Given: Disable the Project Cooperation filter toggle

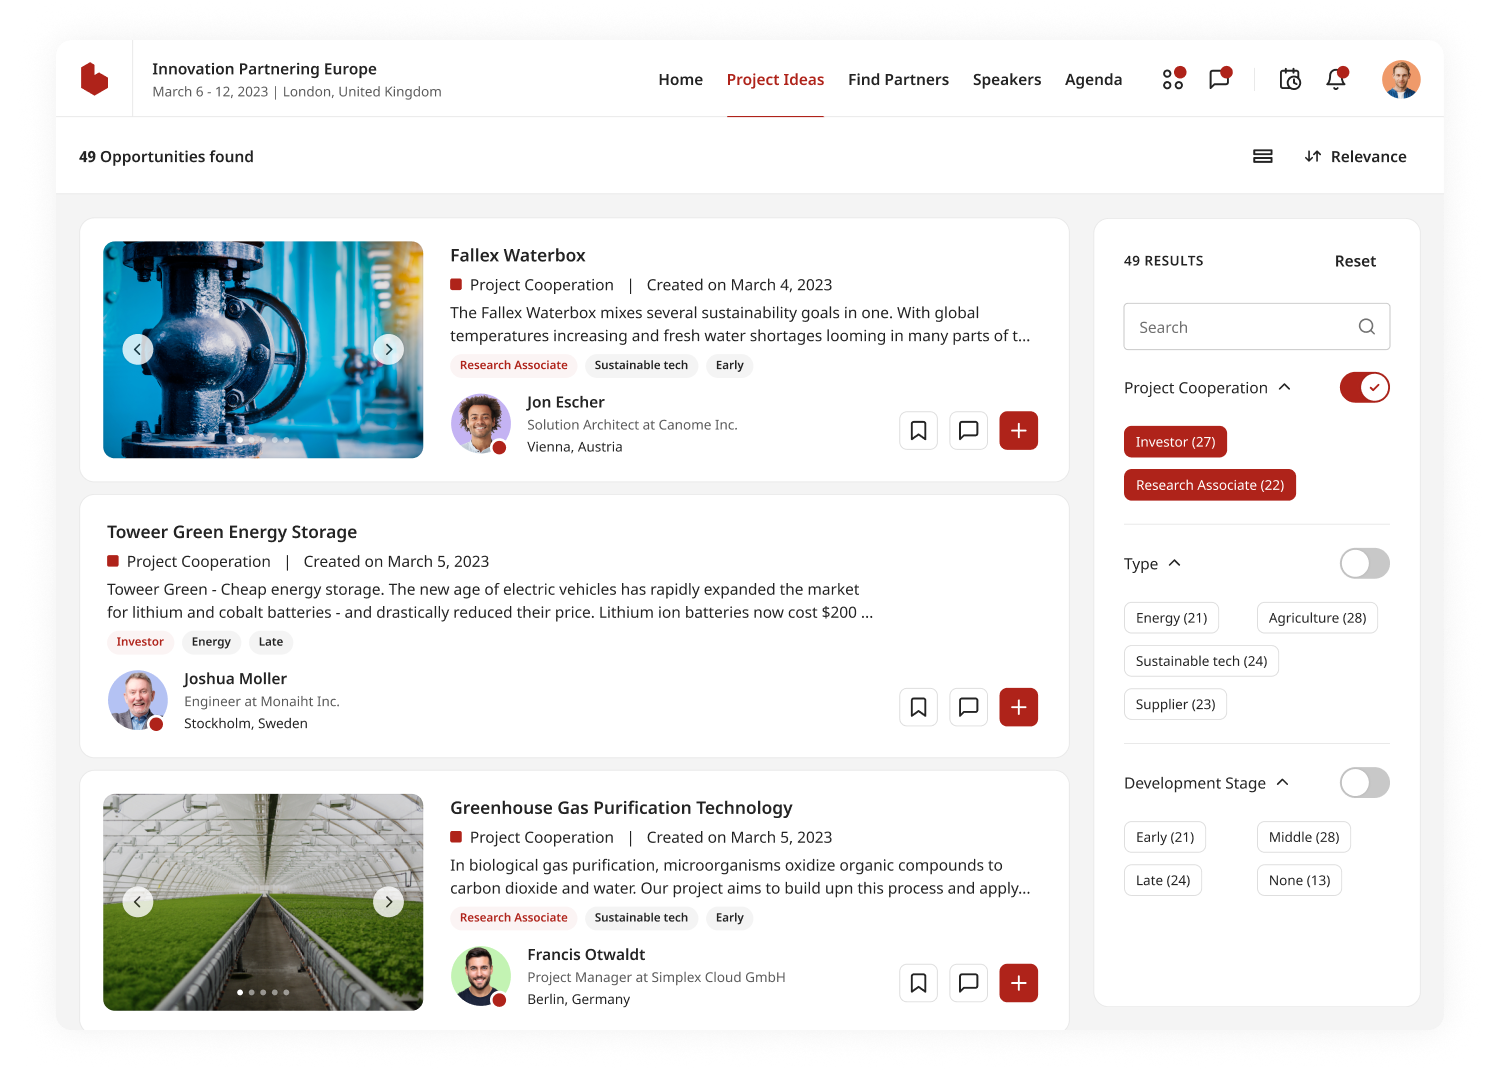Looking at the screenshot, I should (x=1365, y=387).
